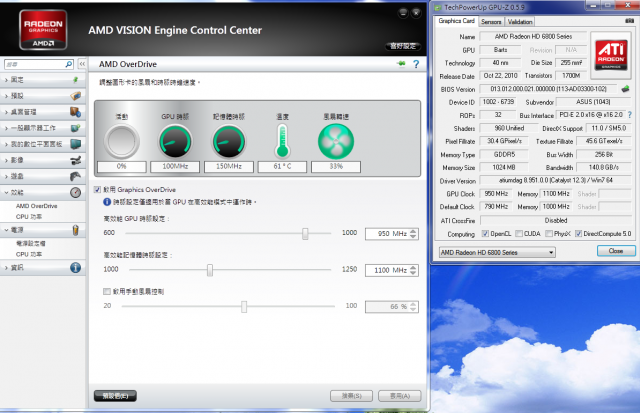Click the Preferences button in header

click(x=402, y=46)
